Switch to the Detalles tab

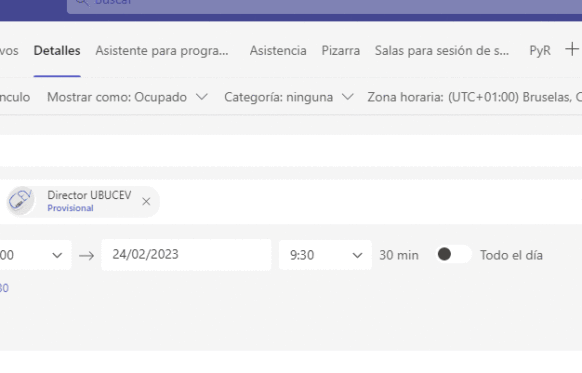click(57, 50)
